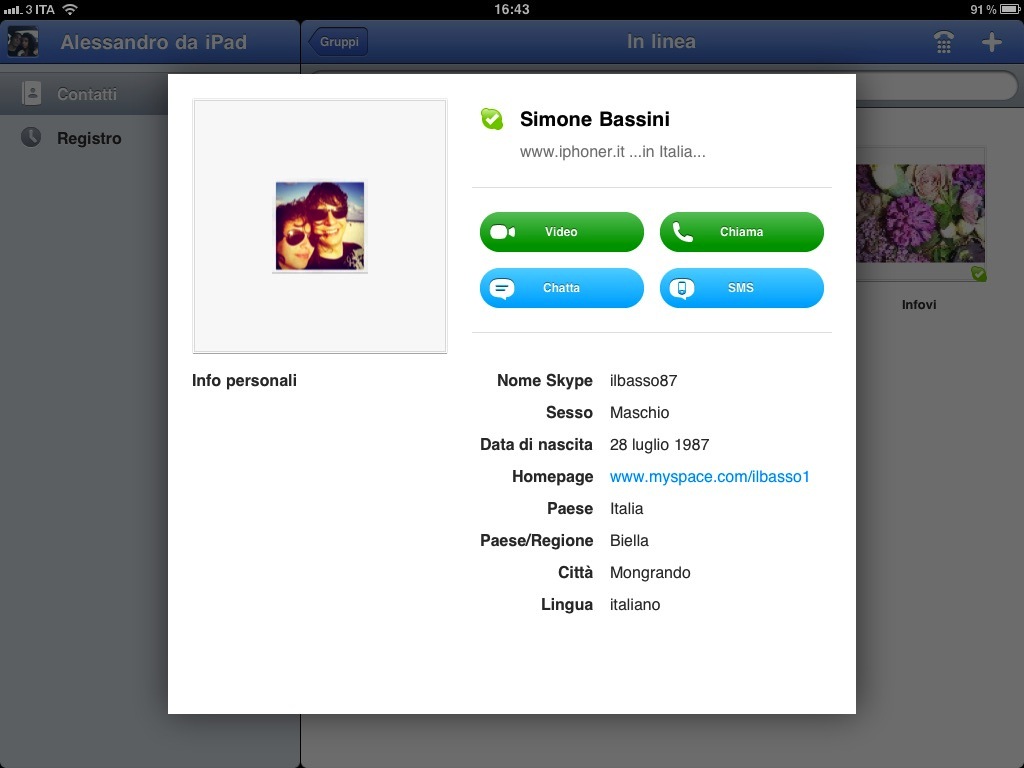Tap the In linea header title

661,42
